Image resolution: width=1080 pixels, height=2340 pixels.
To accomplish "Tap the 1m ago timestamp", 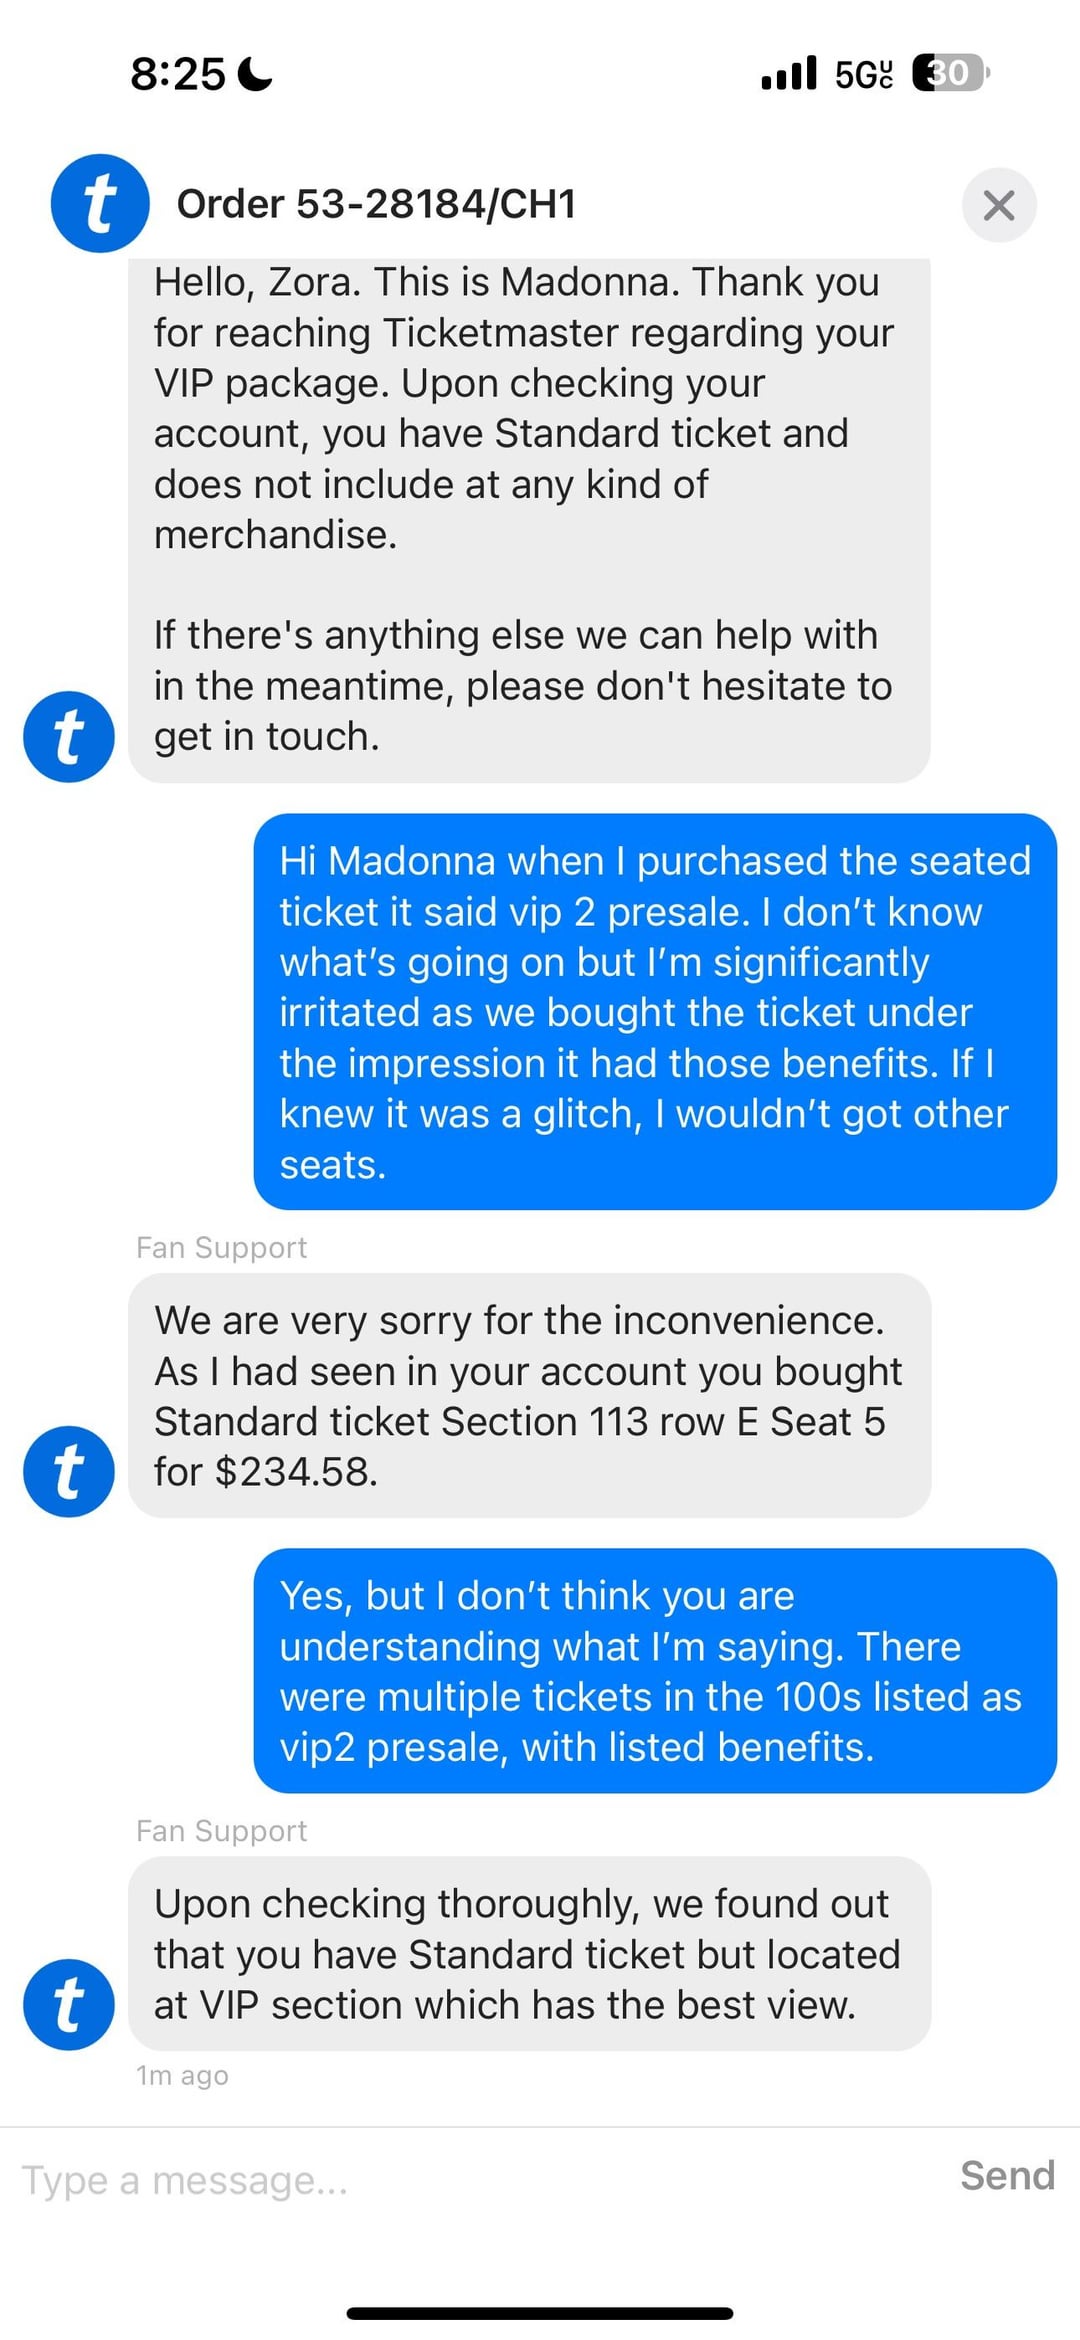I will tap(182, 2076).
